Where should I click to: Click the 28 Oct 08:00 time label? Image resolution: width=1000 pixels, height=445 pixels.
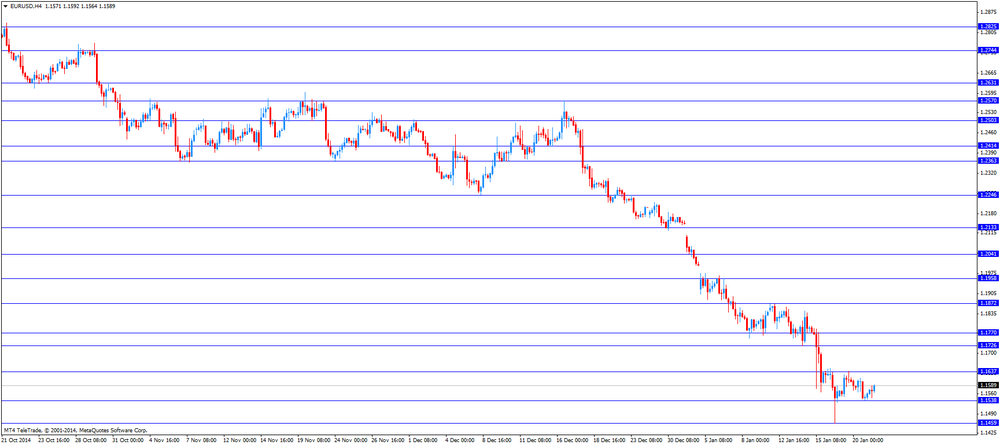[90, 440]
